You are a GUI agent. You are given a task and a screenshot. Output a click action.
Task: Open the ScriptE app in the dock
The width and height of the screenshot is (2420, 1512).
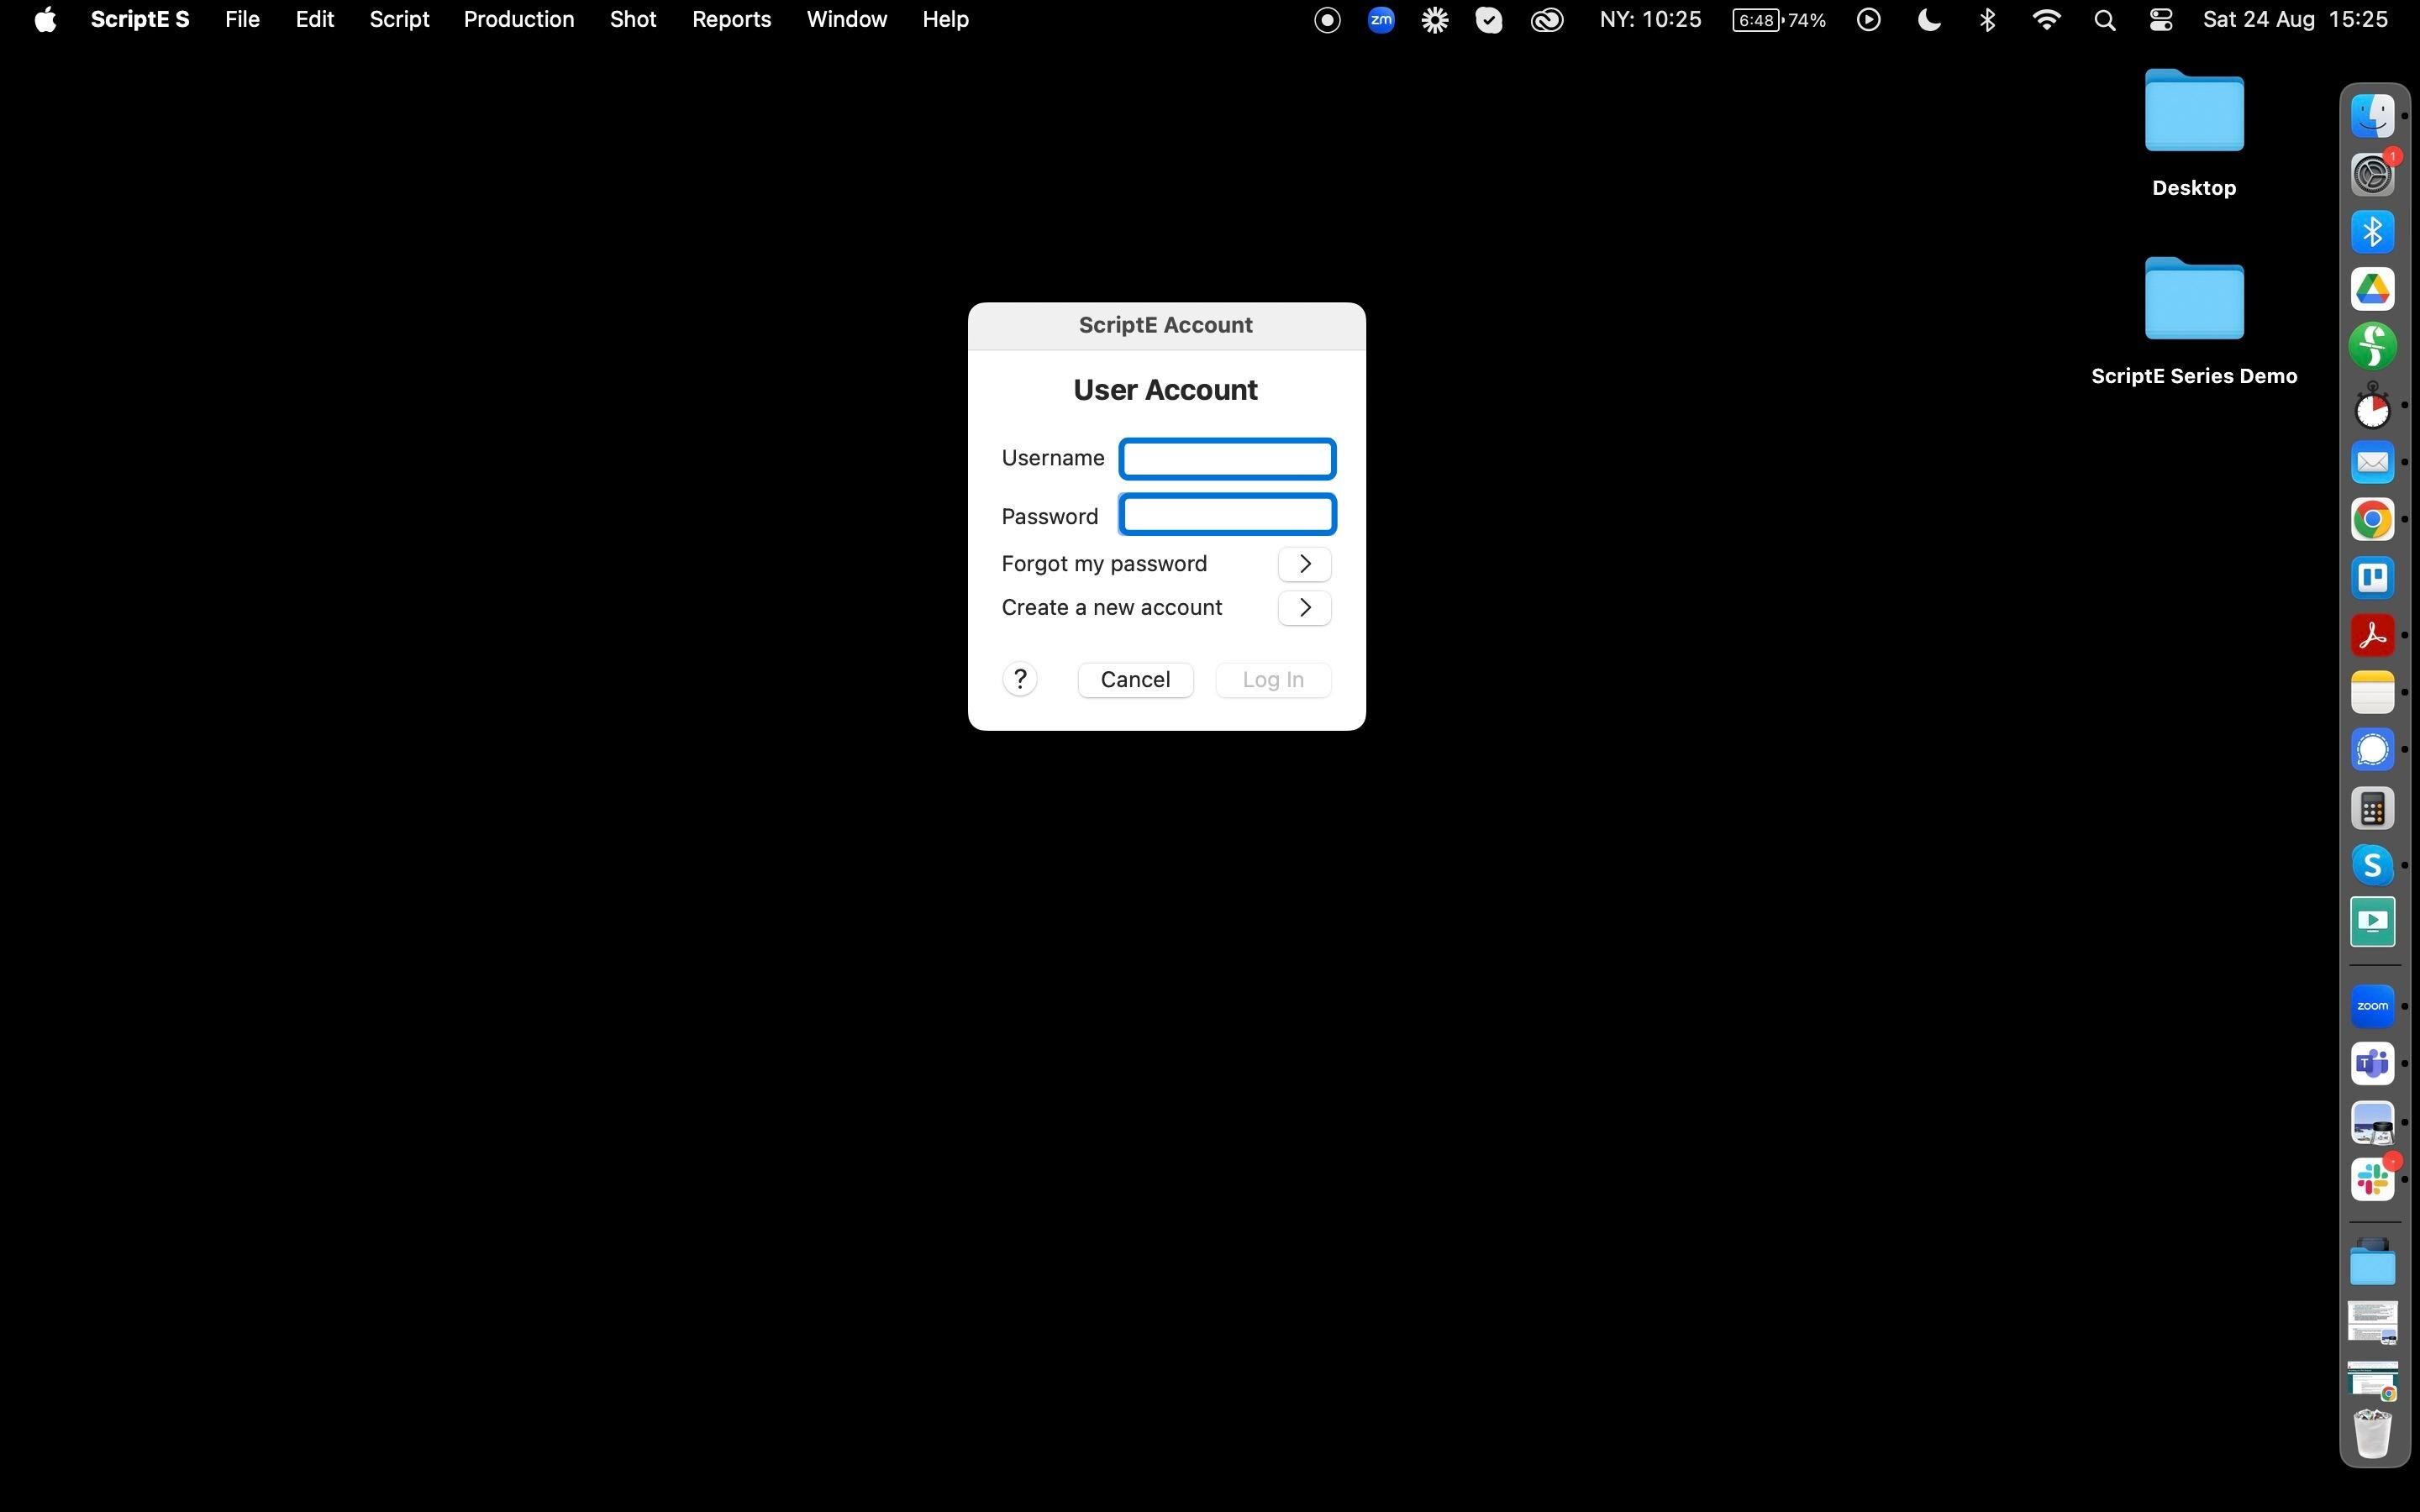pos(2372,346)
